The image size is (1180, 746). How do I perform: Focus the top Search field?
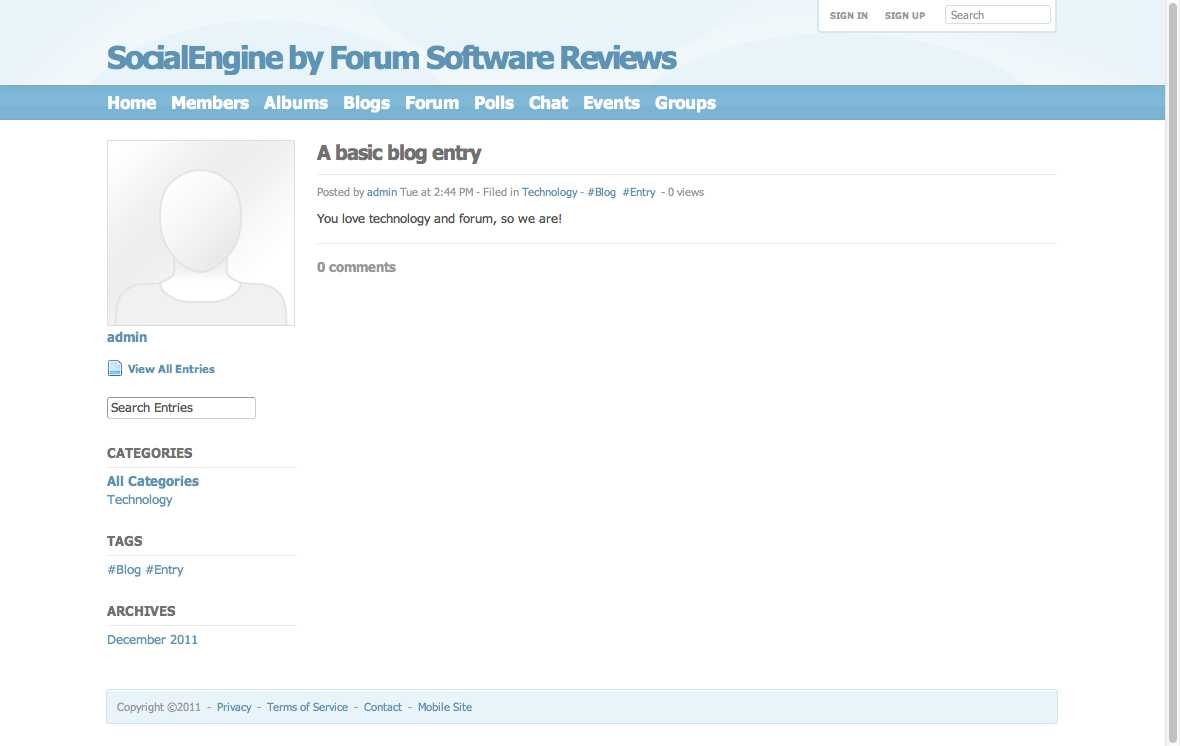click(998, 15)
